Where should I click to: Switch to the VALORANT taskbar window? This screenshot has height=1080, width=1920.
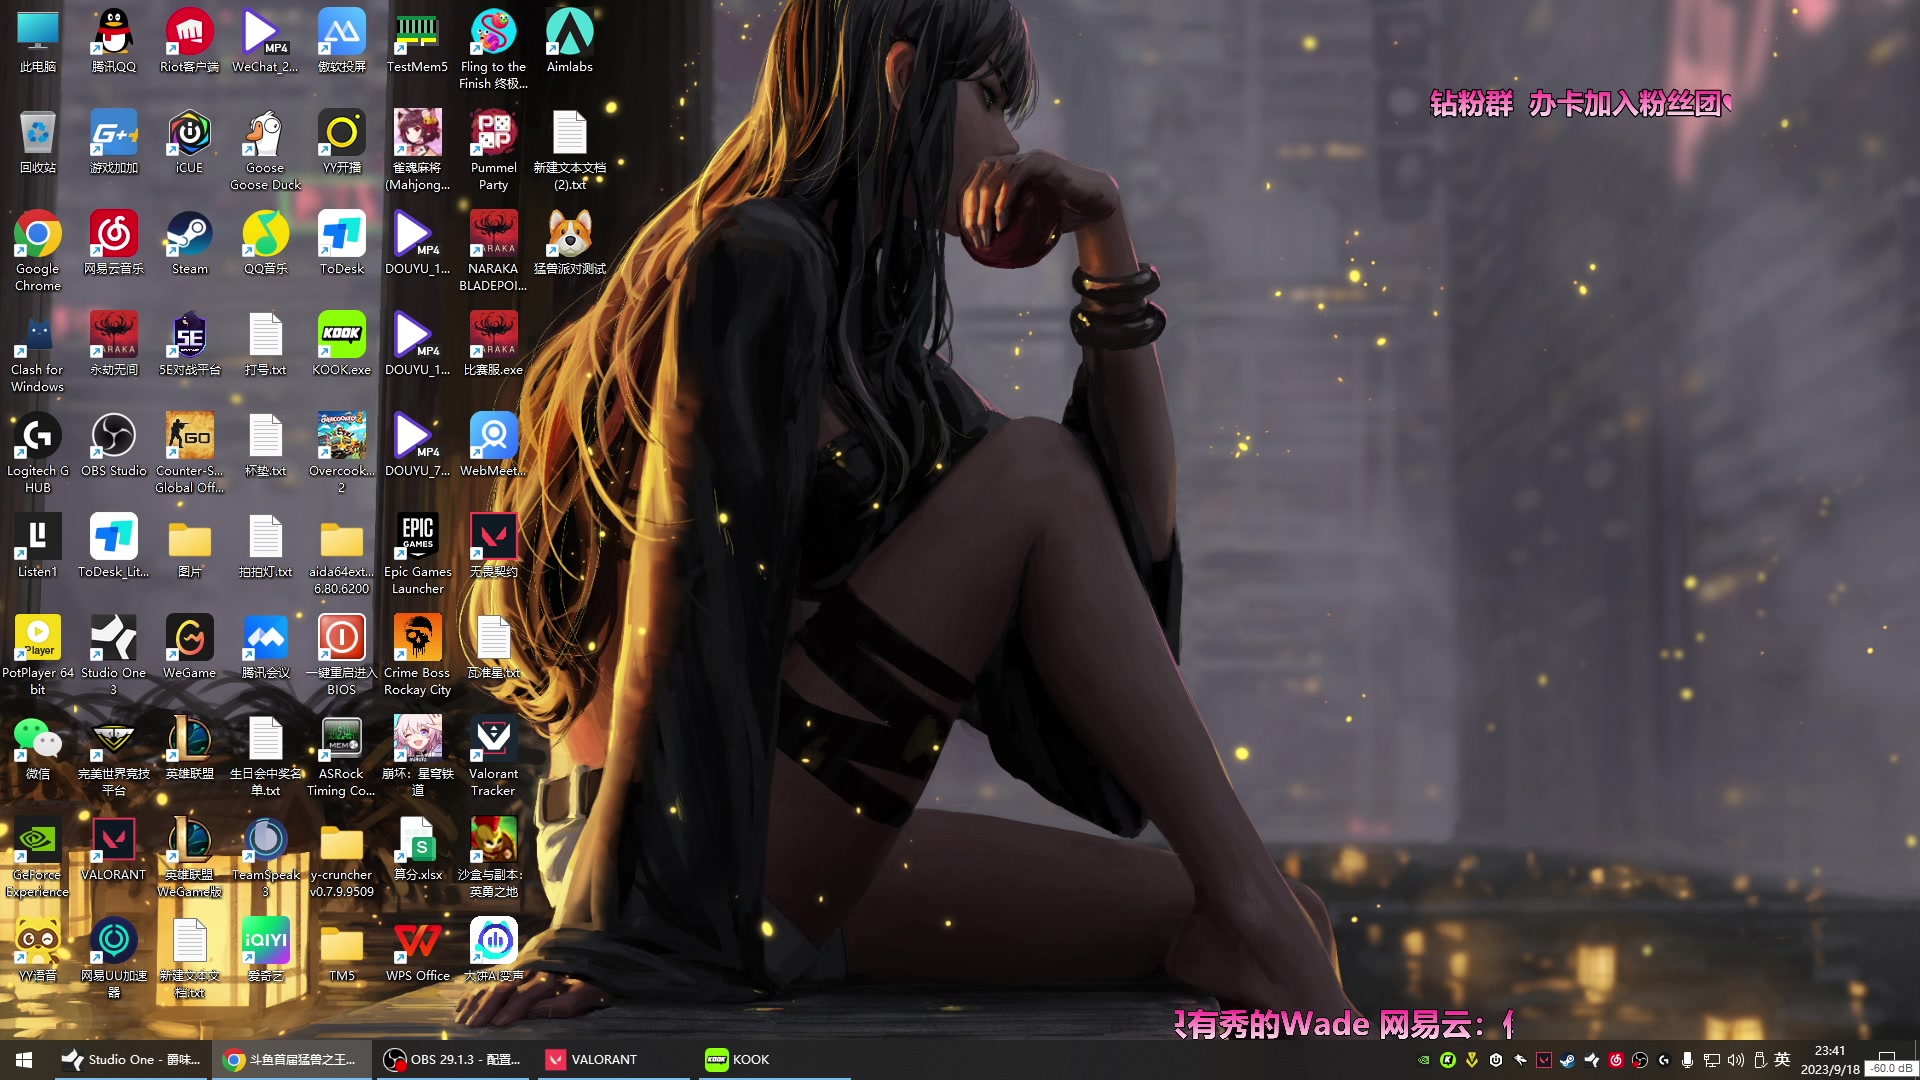614,1060
